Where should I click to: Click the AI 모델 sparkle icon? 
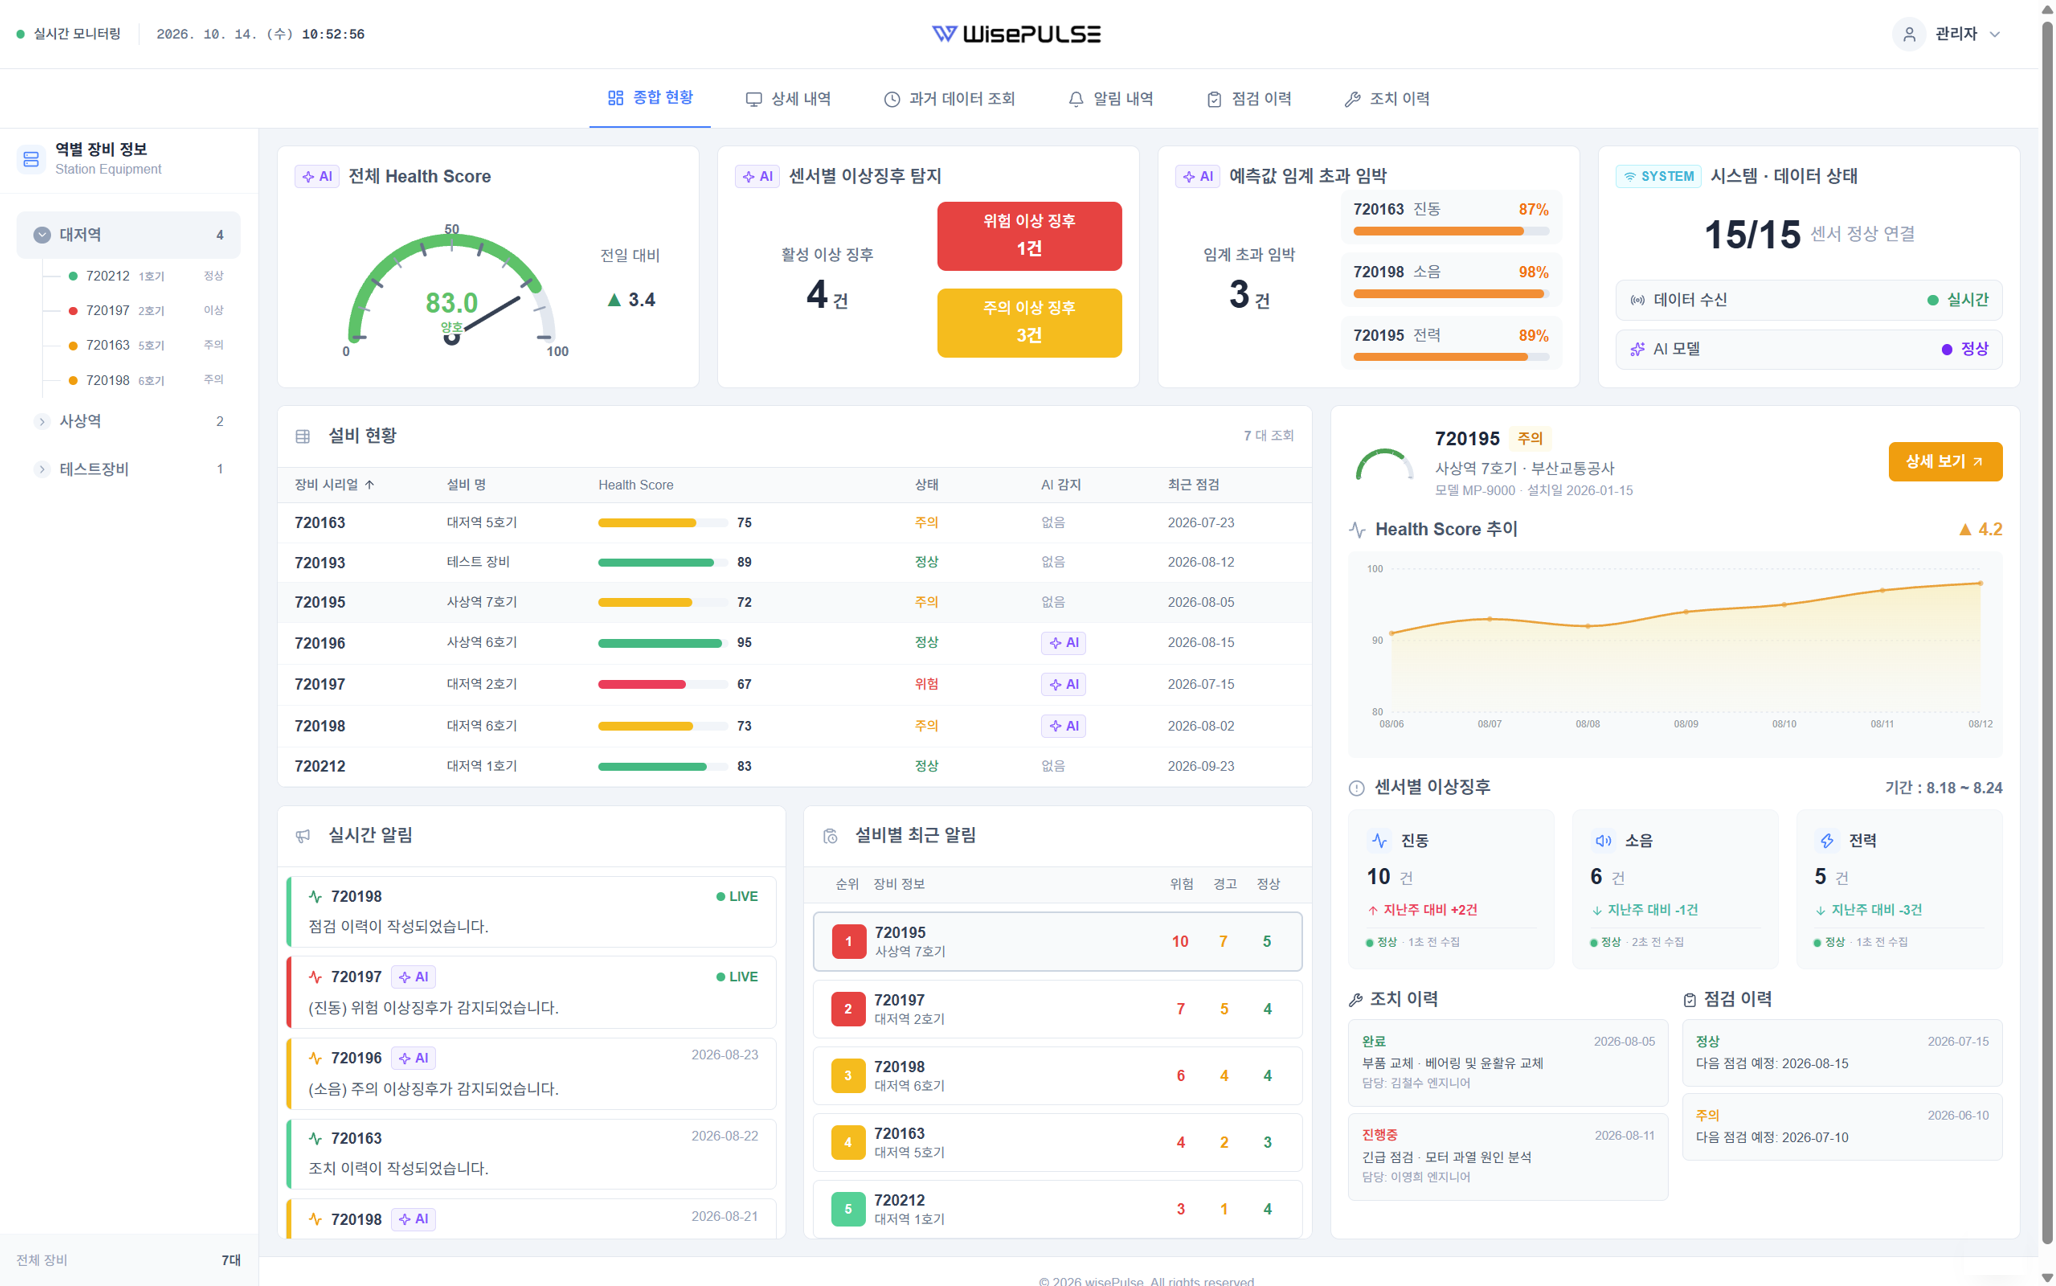1637,350
